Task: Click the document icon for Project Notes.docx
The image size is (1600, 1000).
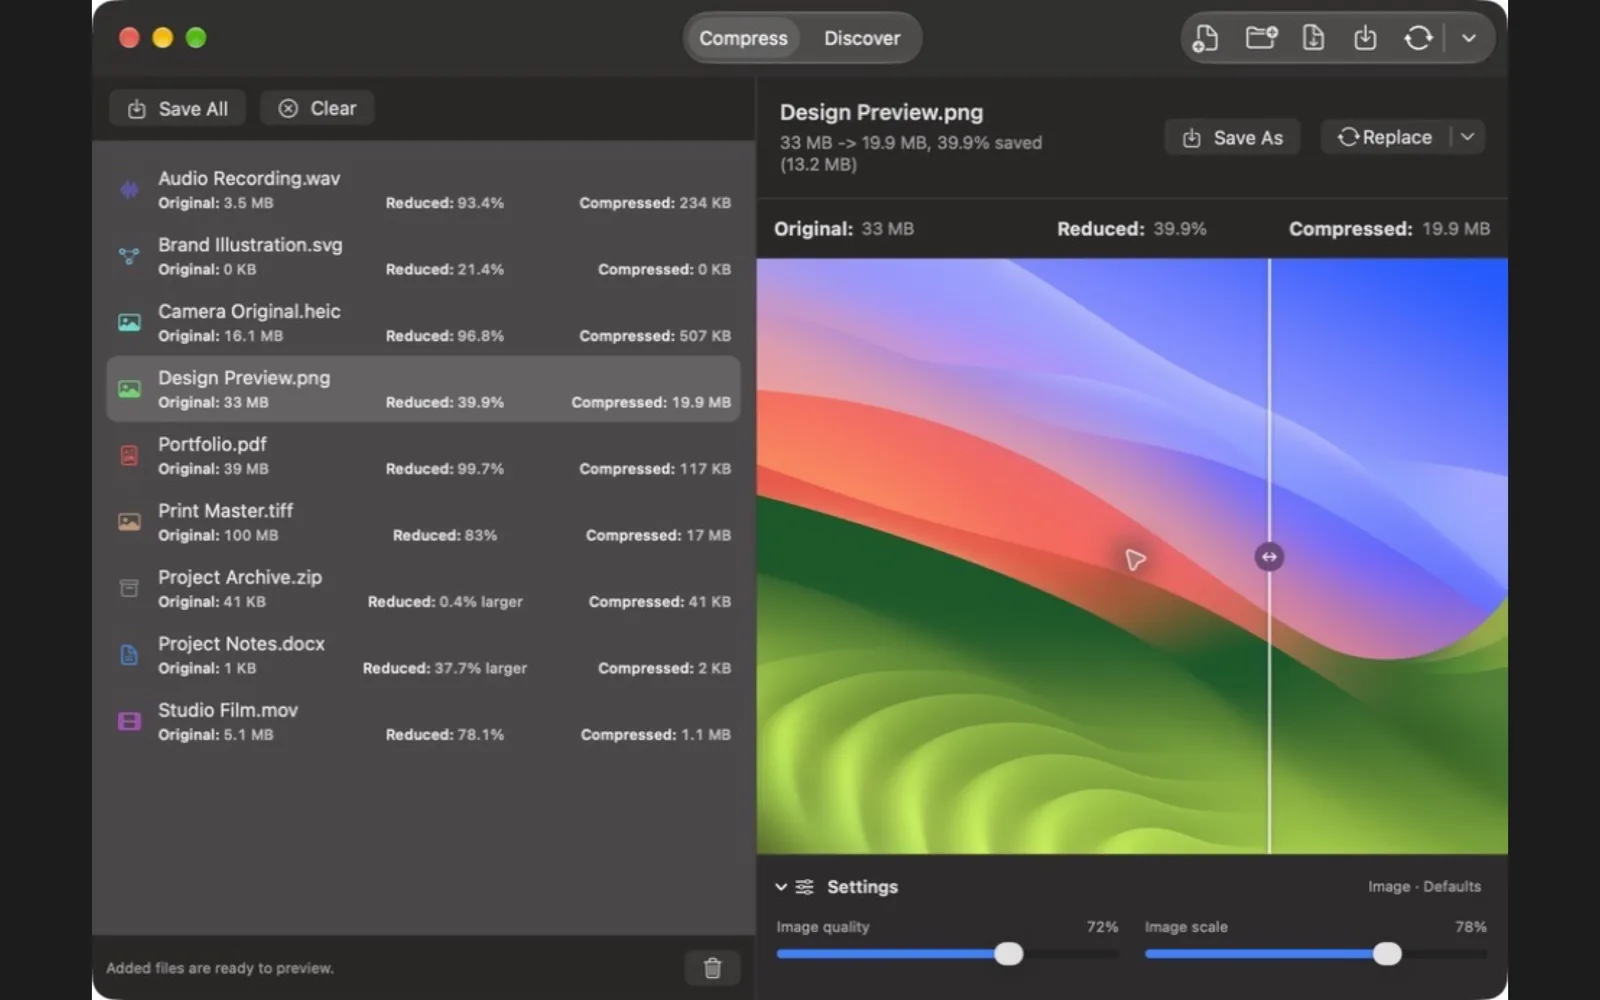Action: 129,655
